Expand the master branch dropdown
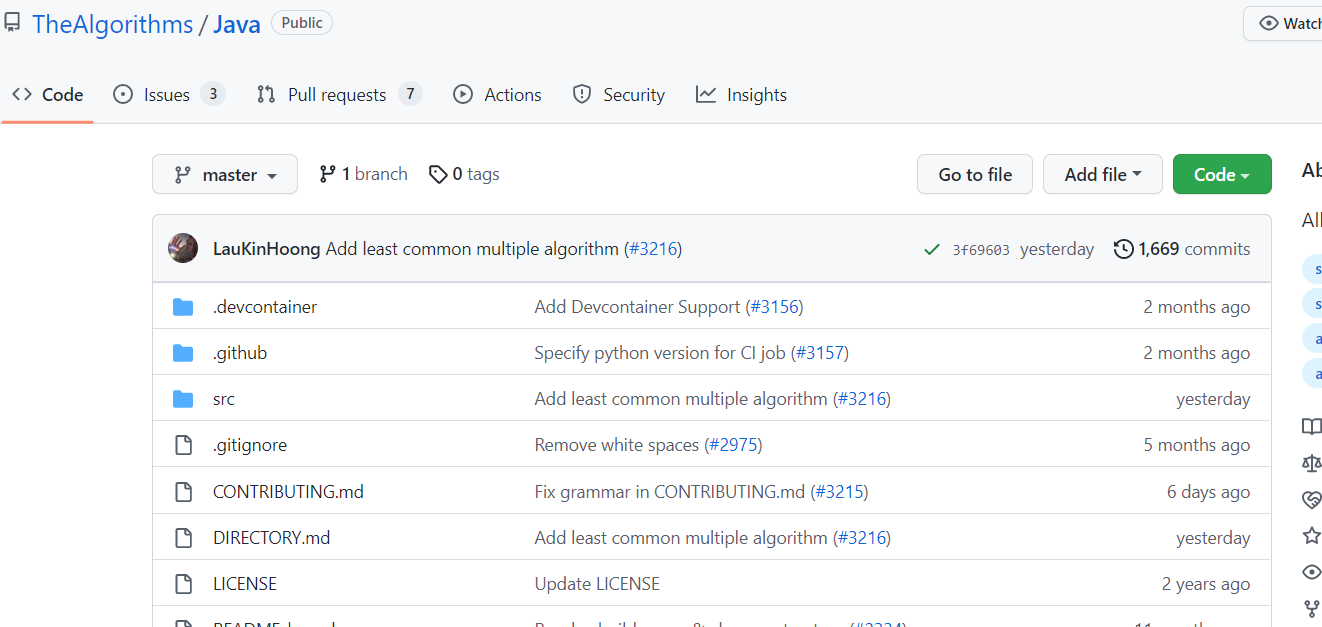 tap(225, 174)
